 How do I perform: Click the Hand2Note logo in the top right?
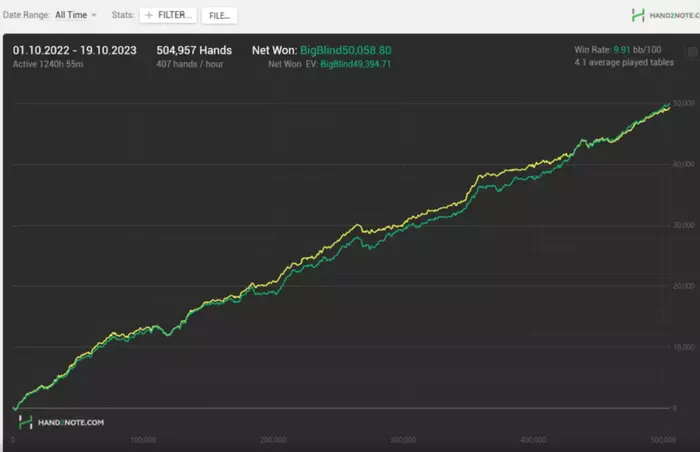tap(638, 15)
